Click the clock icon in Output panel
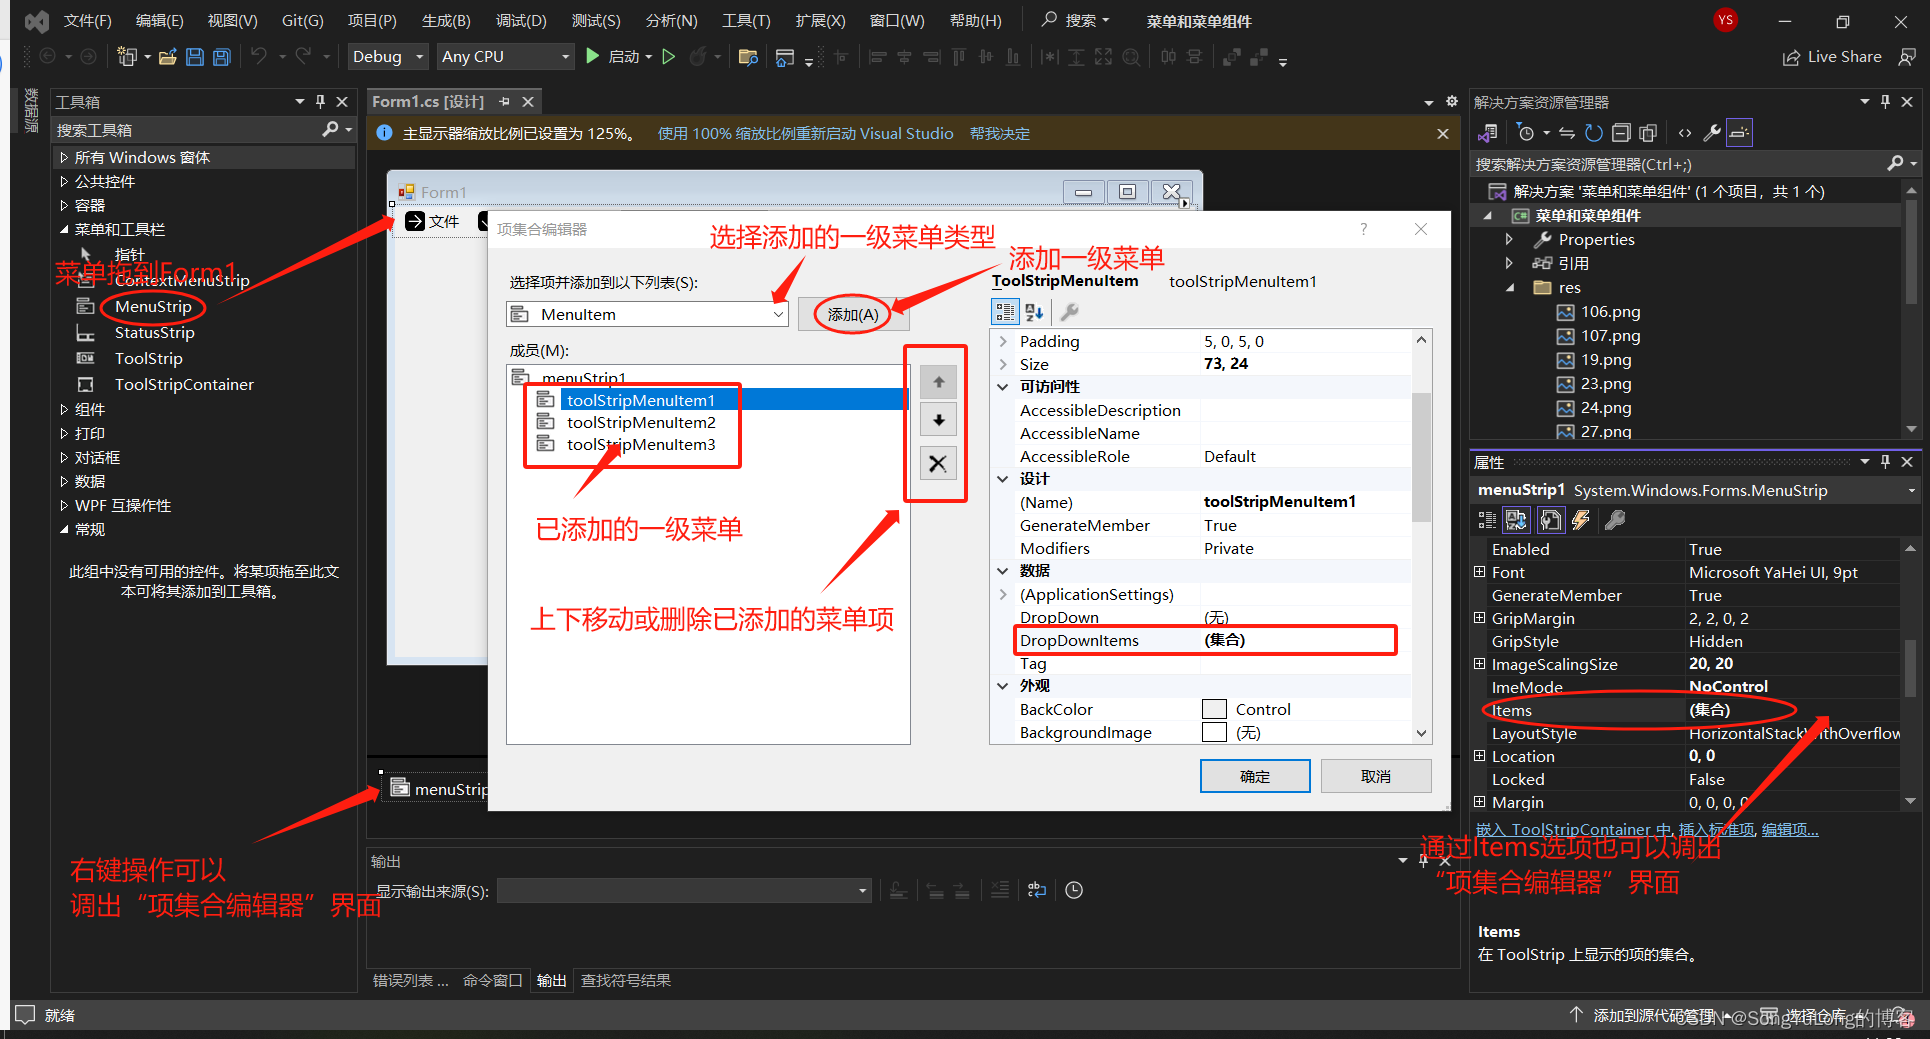This screenshot has height=1039, width=1930. point(1074,890)
